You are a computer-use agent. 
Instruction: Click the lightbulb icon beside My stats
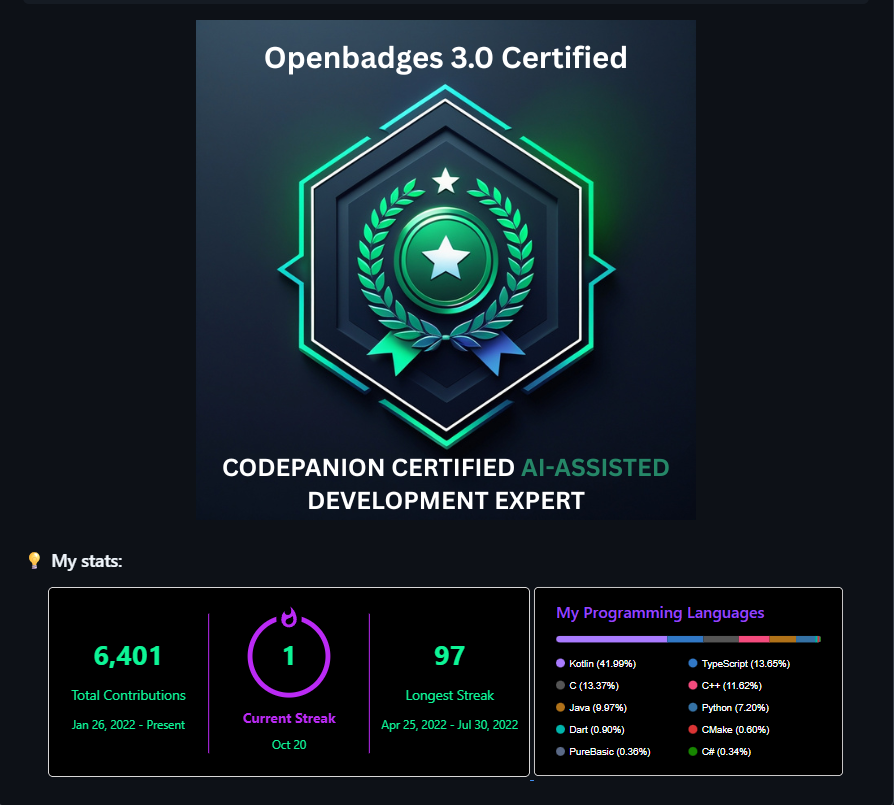36,561
